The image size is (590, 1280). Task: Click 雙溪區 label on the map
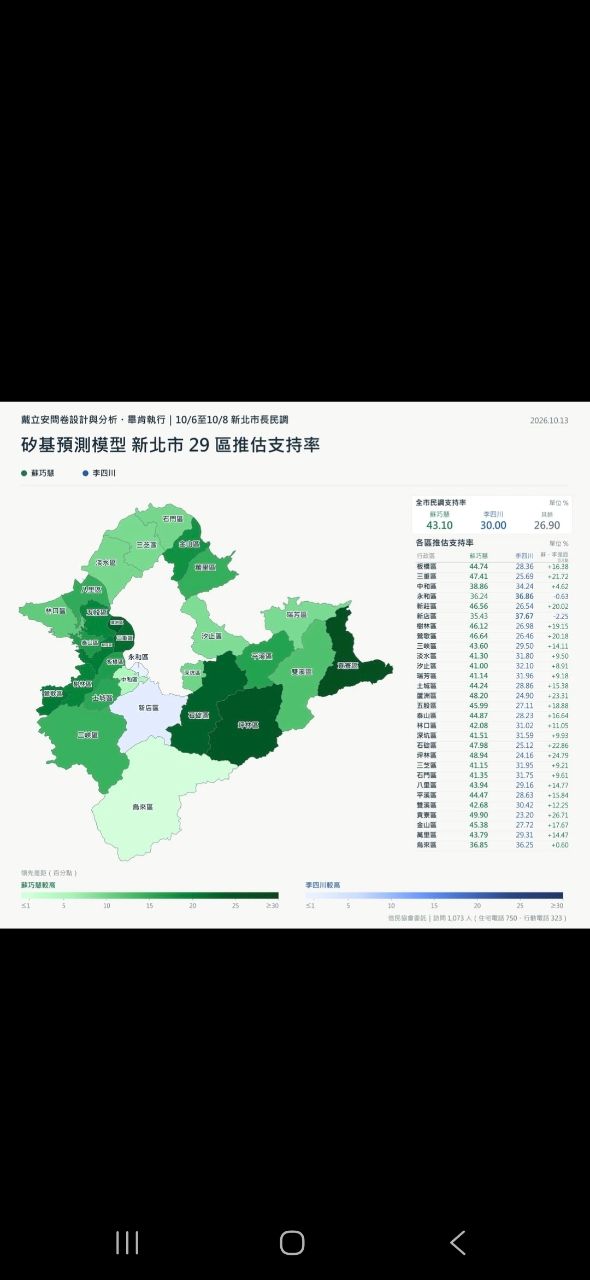coord(302,671)
